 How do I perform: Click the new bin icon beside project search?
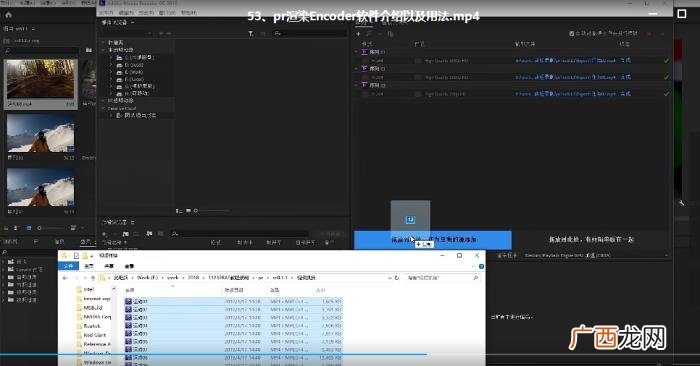pos(89,50)
